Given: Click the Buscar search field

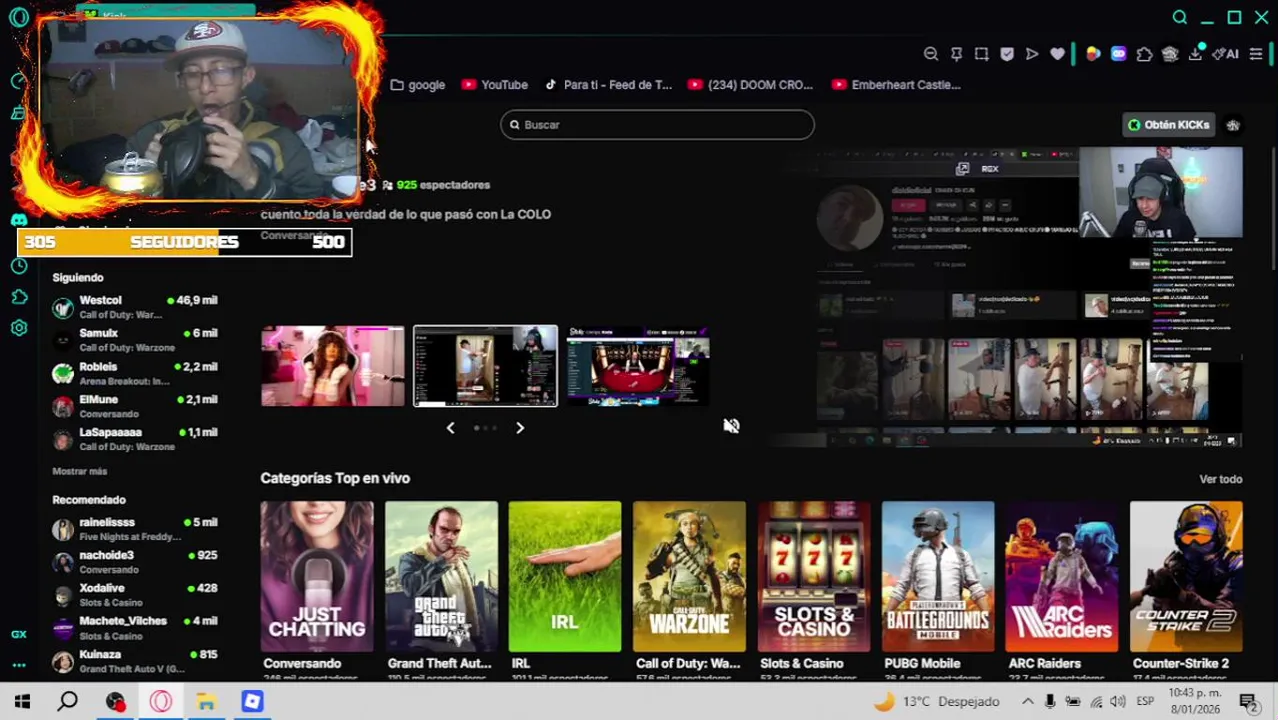Looking at the screenshot, I should 657,125.
